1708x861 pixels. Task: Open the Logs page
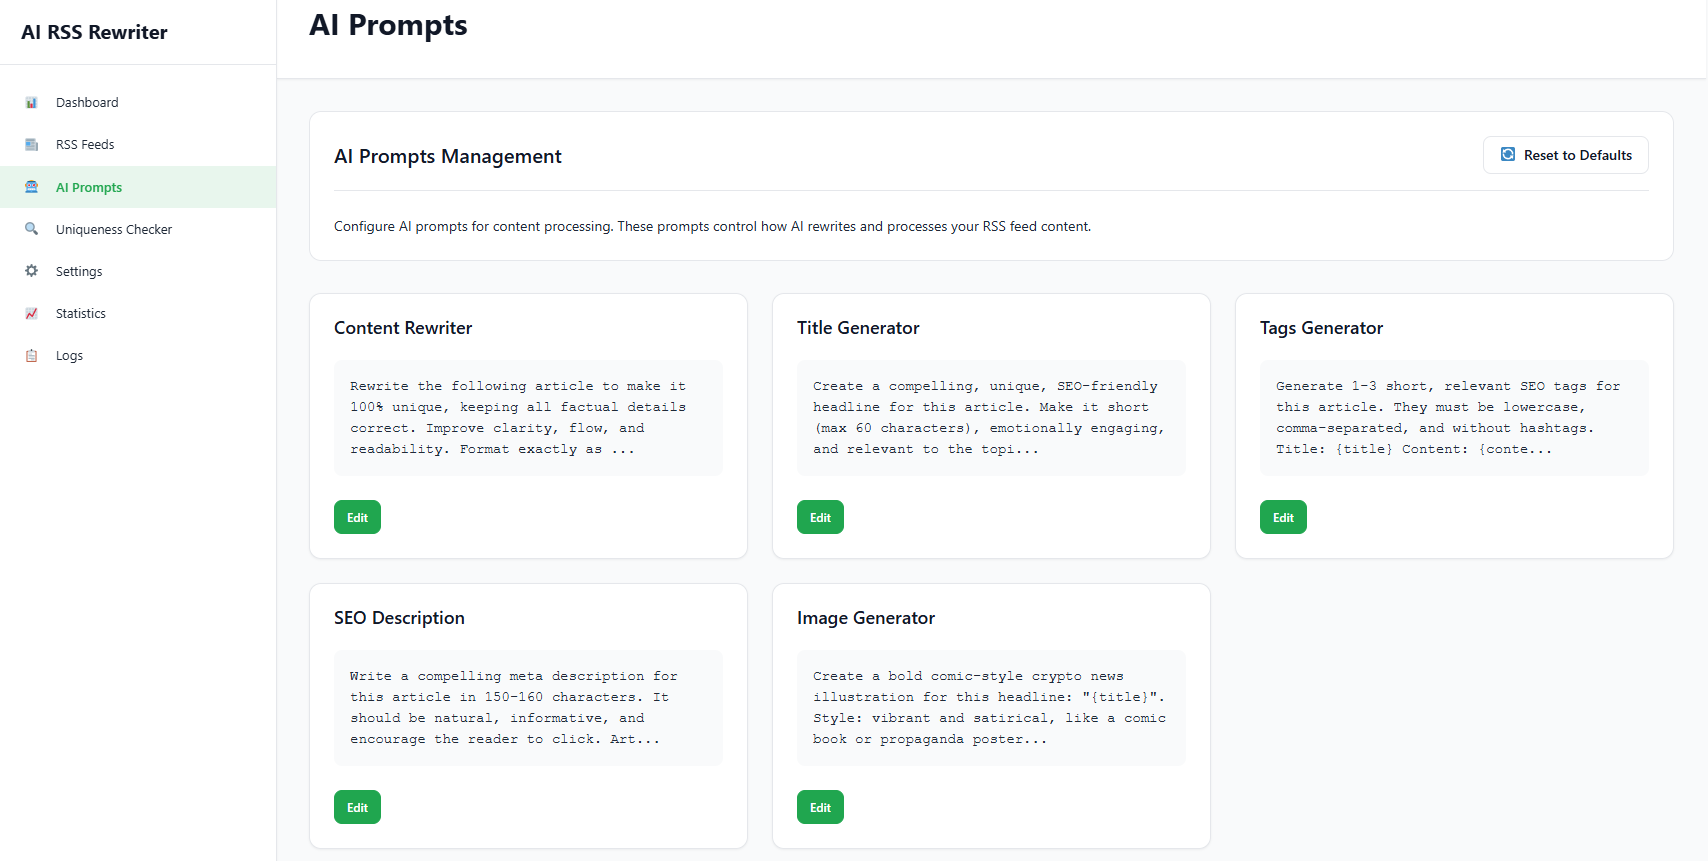tap(69, 355)
